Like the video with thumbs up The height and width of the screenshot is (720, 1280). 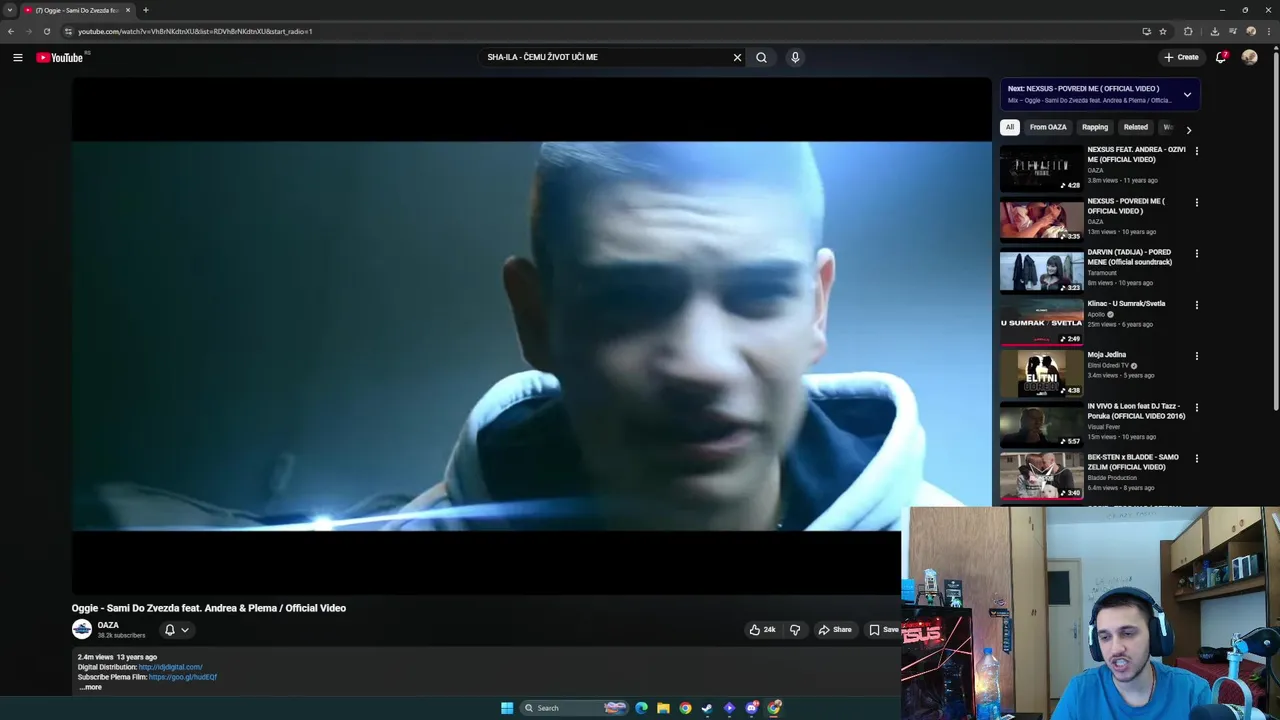[762, 630]
